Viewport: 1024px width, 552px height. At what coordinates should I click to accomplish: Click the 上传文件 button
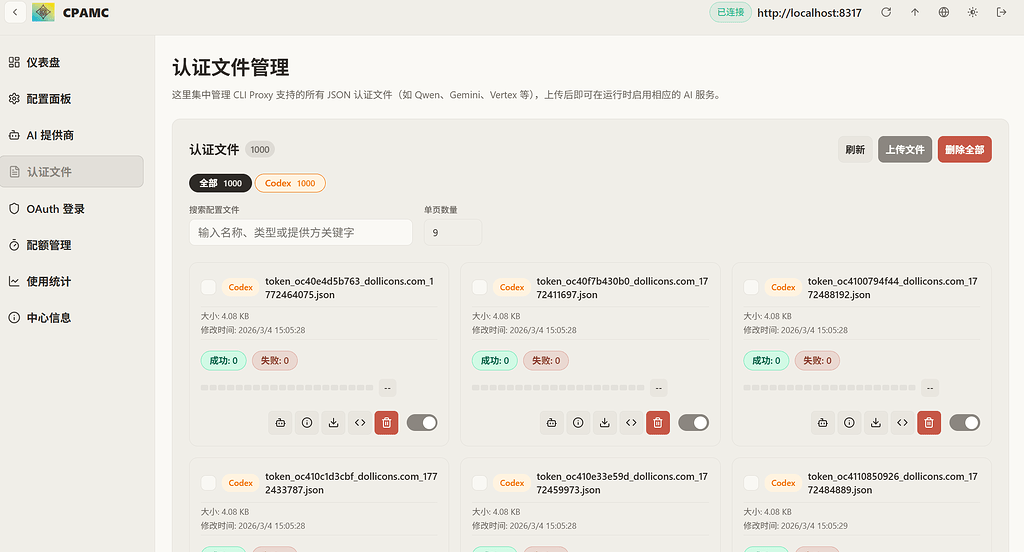(x=904, y=150)
